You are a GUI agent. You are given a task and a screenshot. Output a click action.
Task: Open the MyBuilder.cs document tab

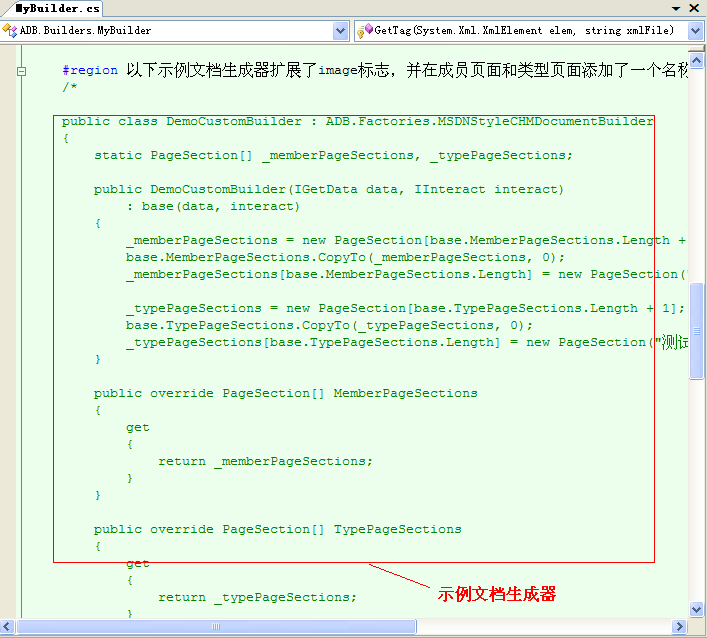click(58, 8)
